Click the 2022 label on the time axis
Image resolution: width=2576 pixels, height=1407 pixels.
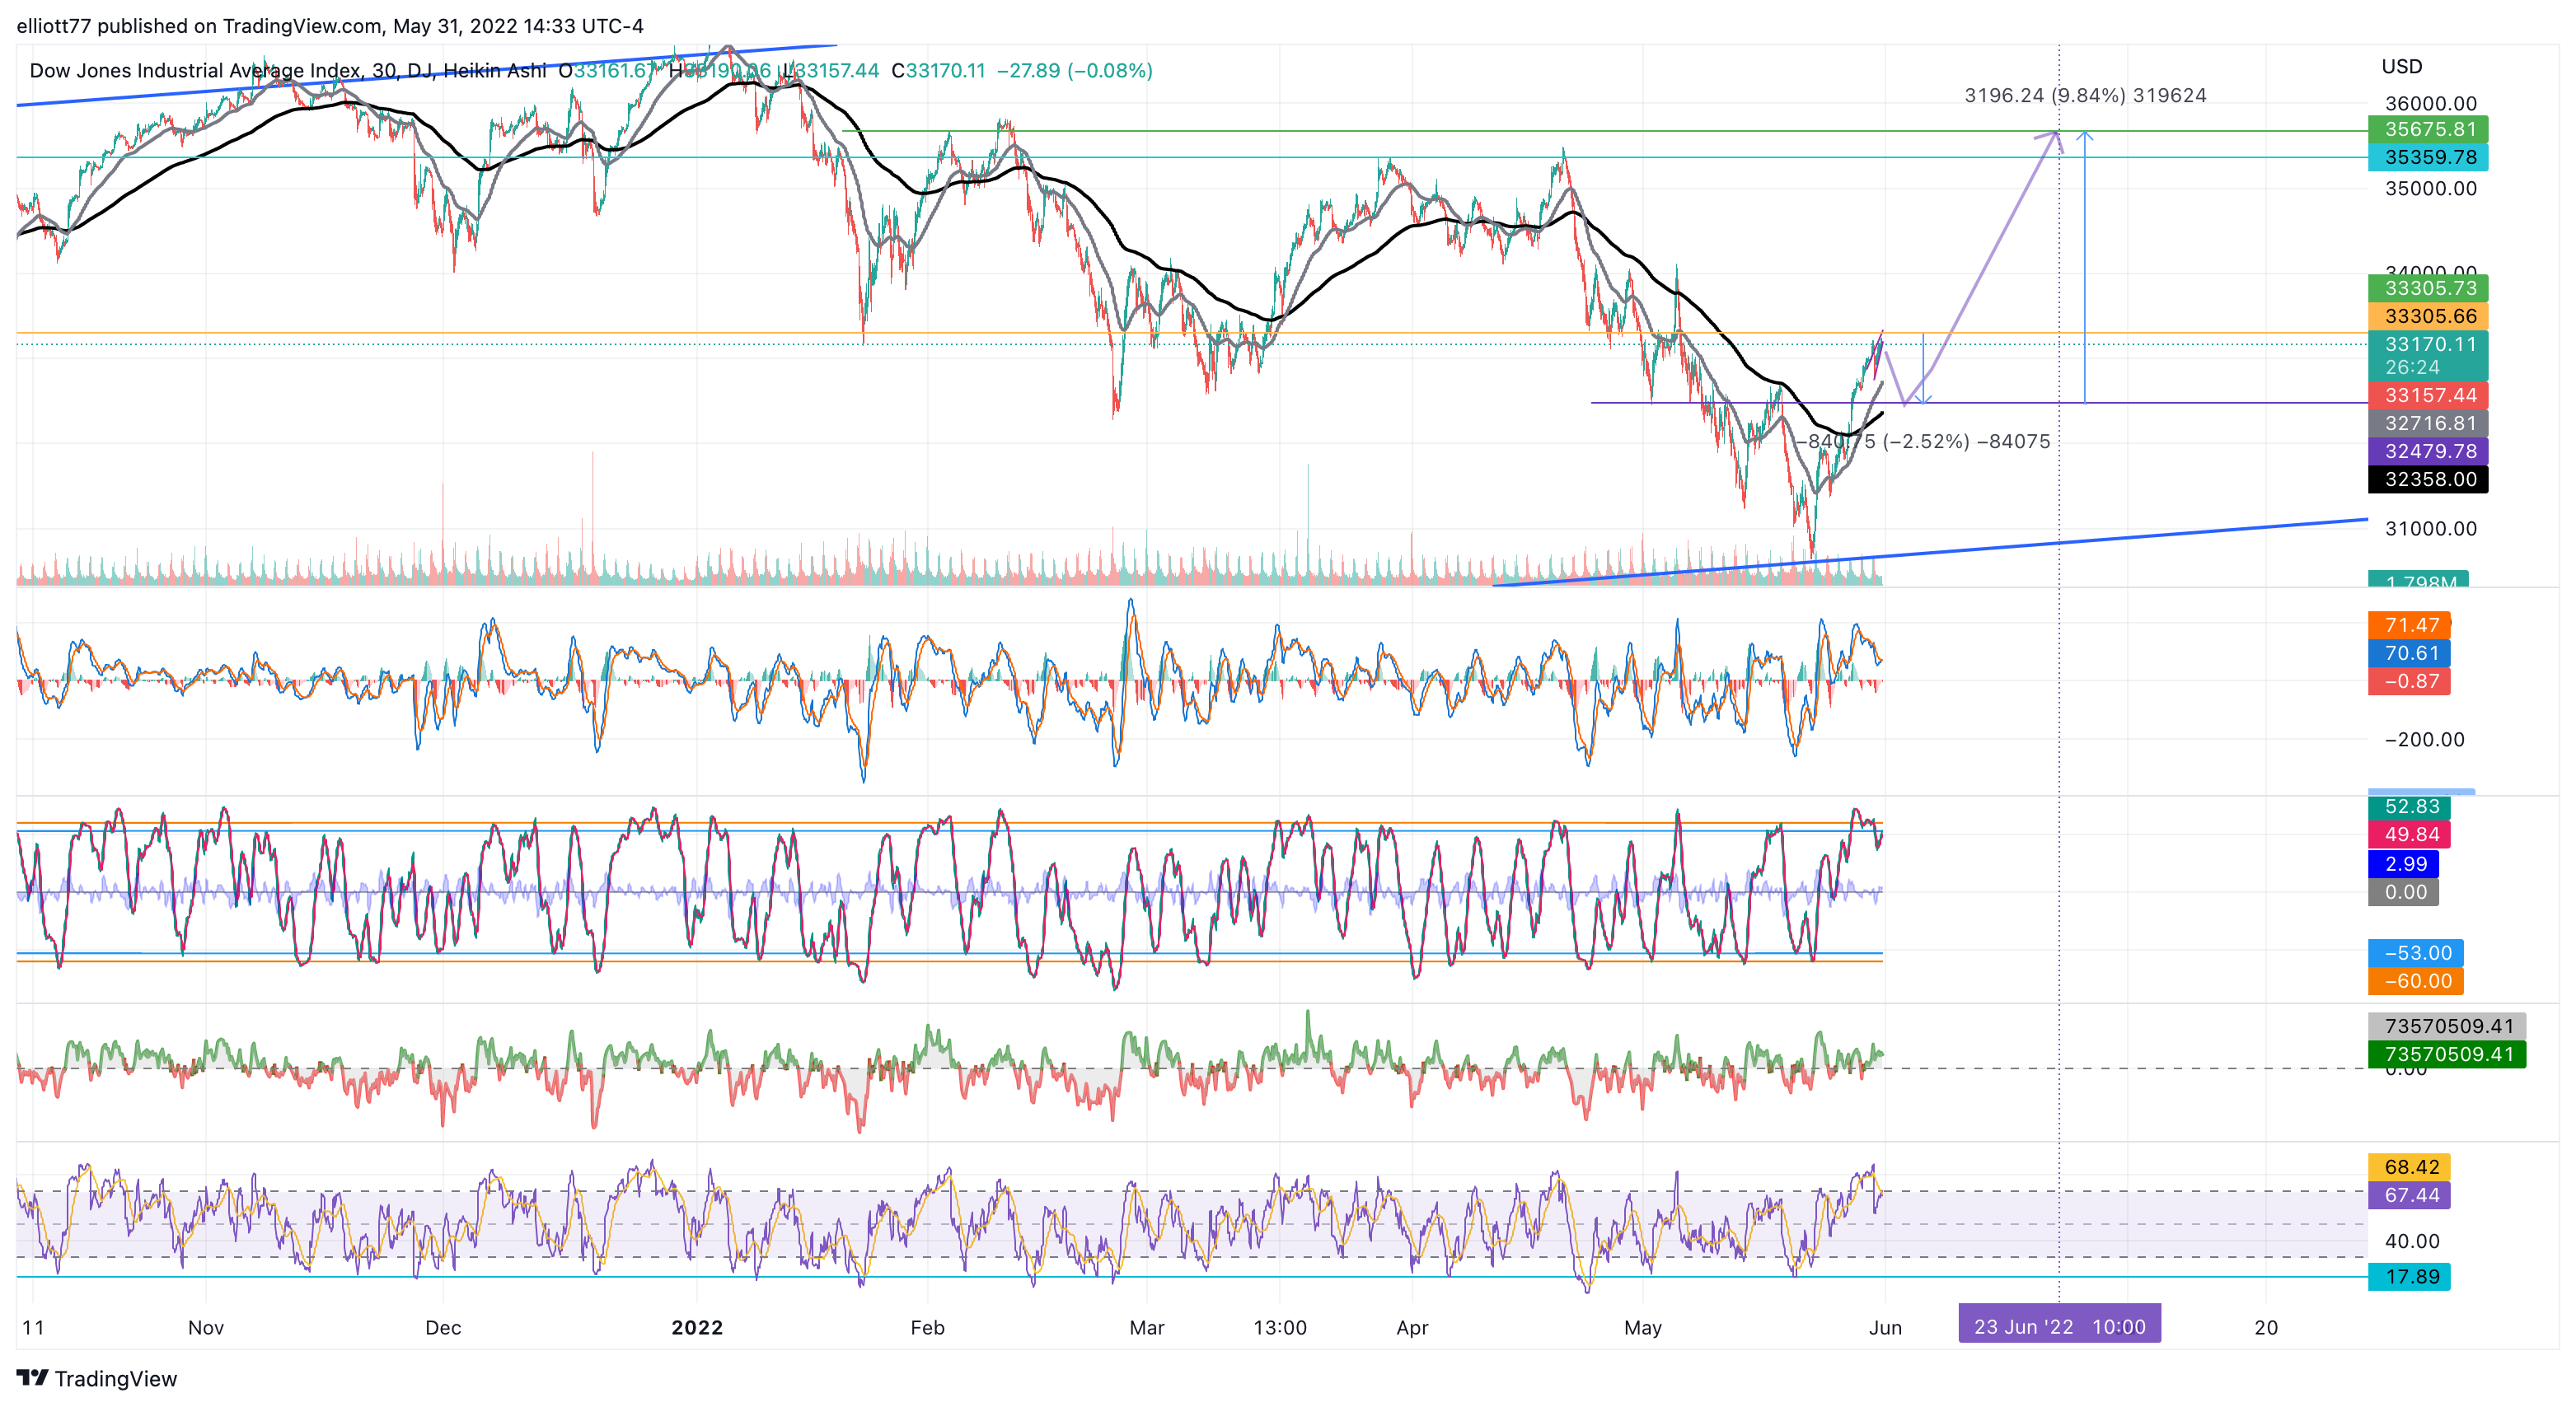pos(697,1328)
